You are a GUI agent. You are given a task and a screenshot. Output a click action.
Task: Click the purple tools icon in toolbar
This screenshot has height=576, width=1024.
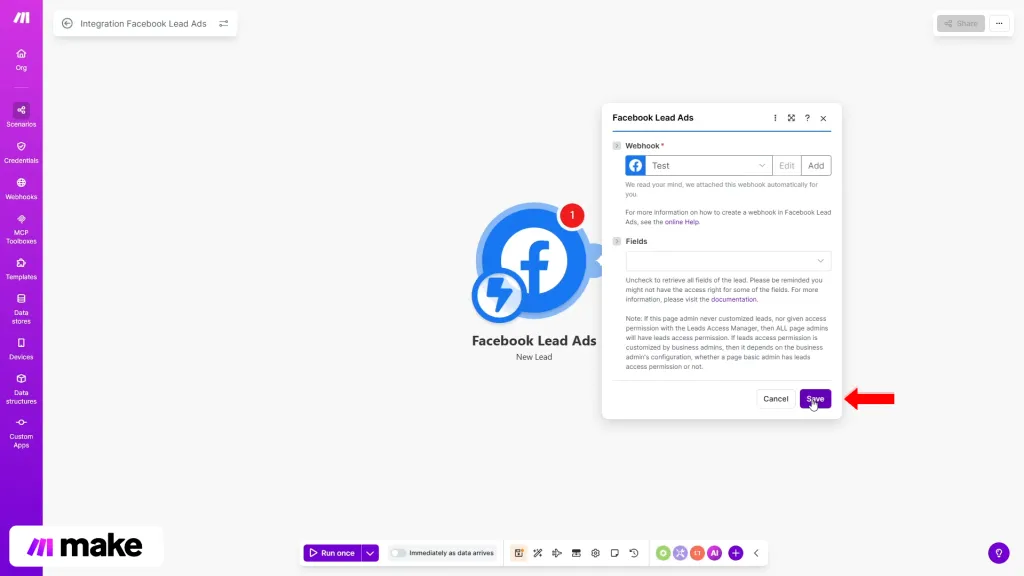[x=680, y=553]
